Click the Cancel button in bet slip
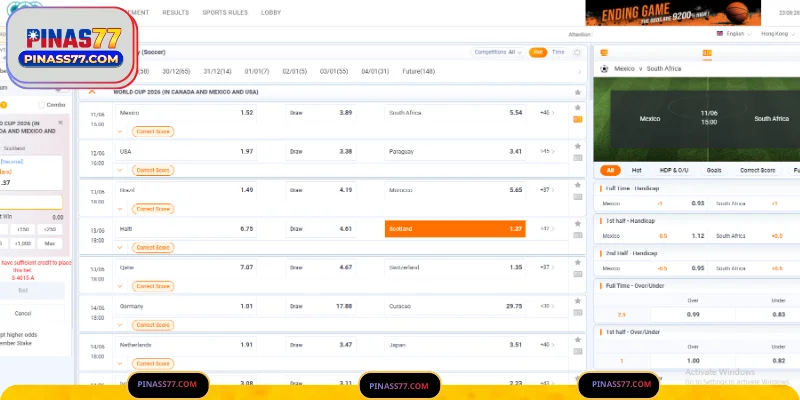Screen dimensions: 800x400 (22, 314)
